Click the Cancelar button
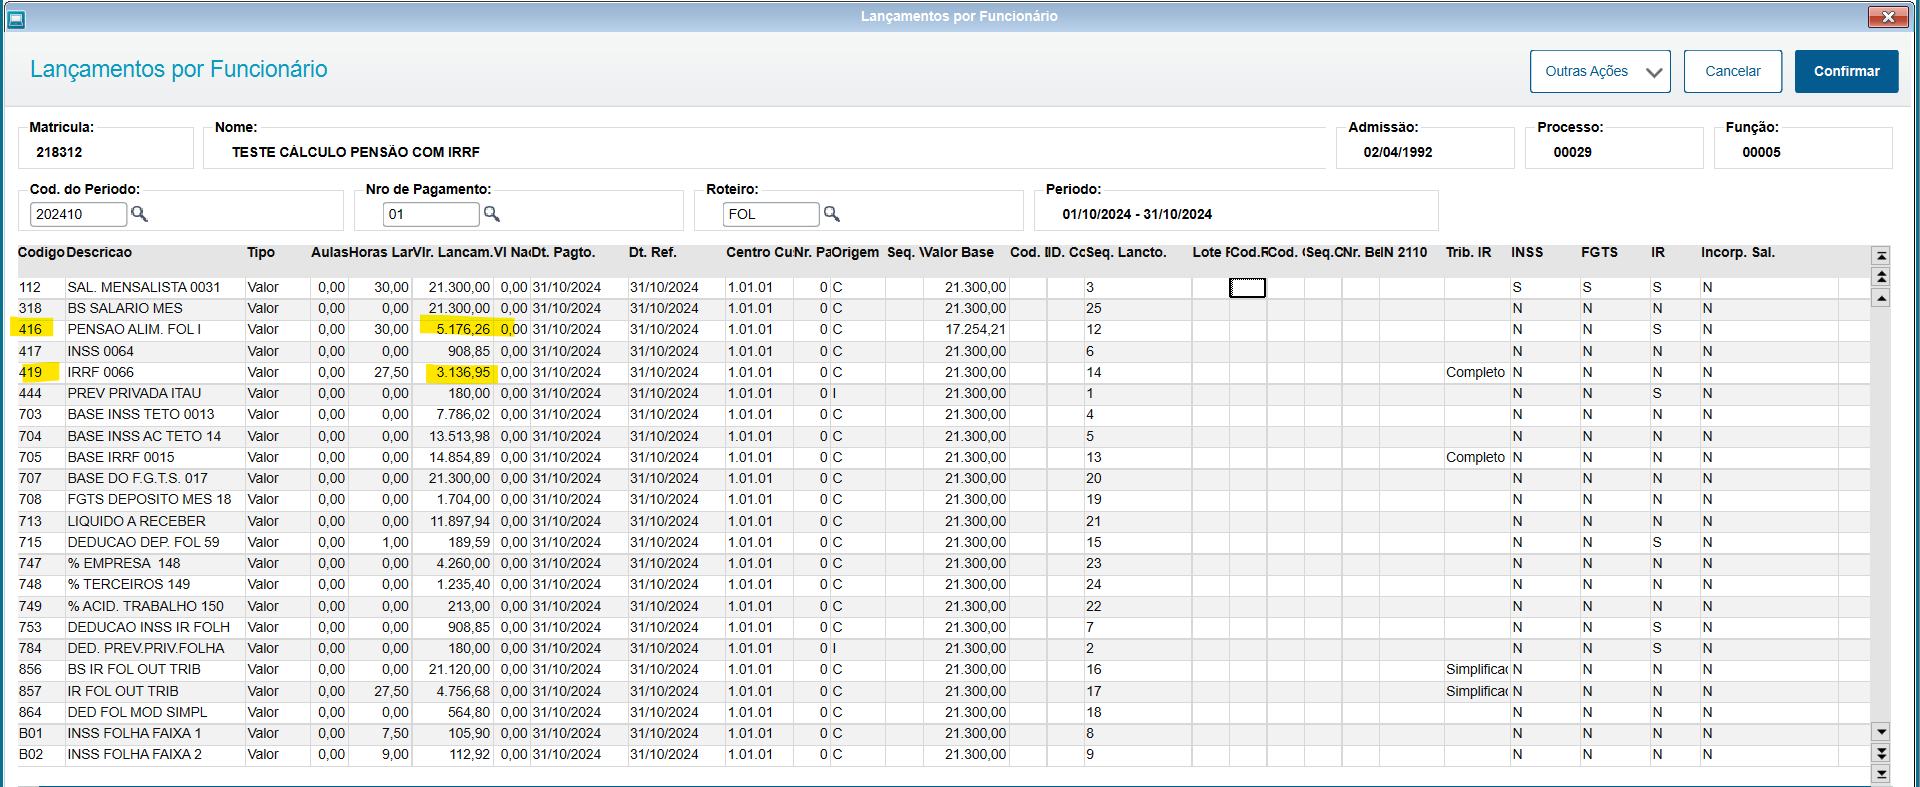The width and height of the screenshot is (1920, 787). (1733, 71)
